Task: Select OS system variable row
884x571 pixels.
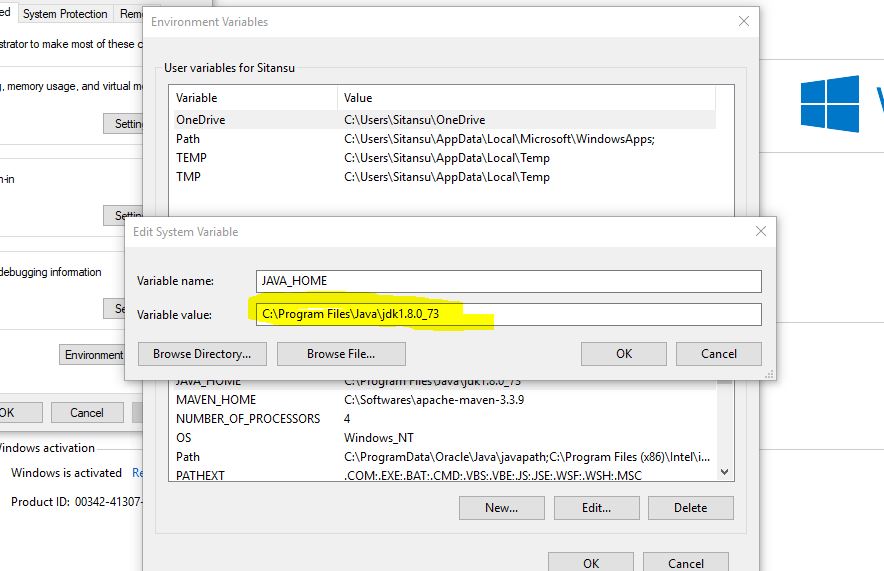Action: [443, 437]
